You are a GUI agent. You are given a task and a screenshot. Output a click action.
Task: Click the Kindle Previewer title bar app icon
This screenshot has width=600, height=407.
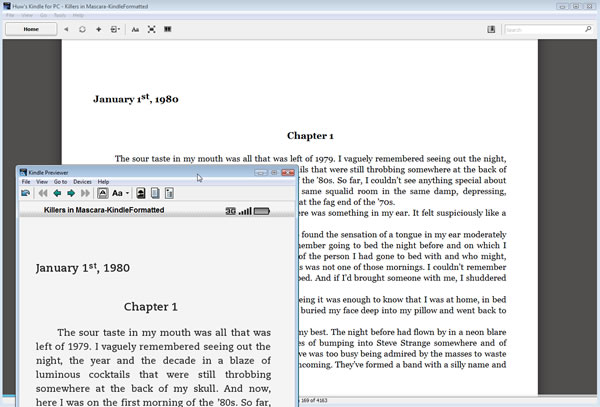23,173
